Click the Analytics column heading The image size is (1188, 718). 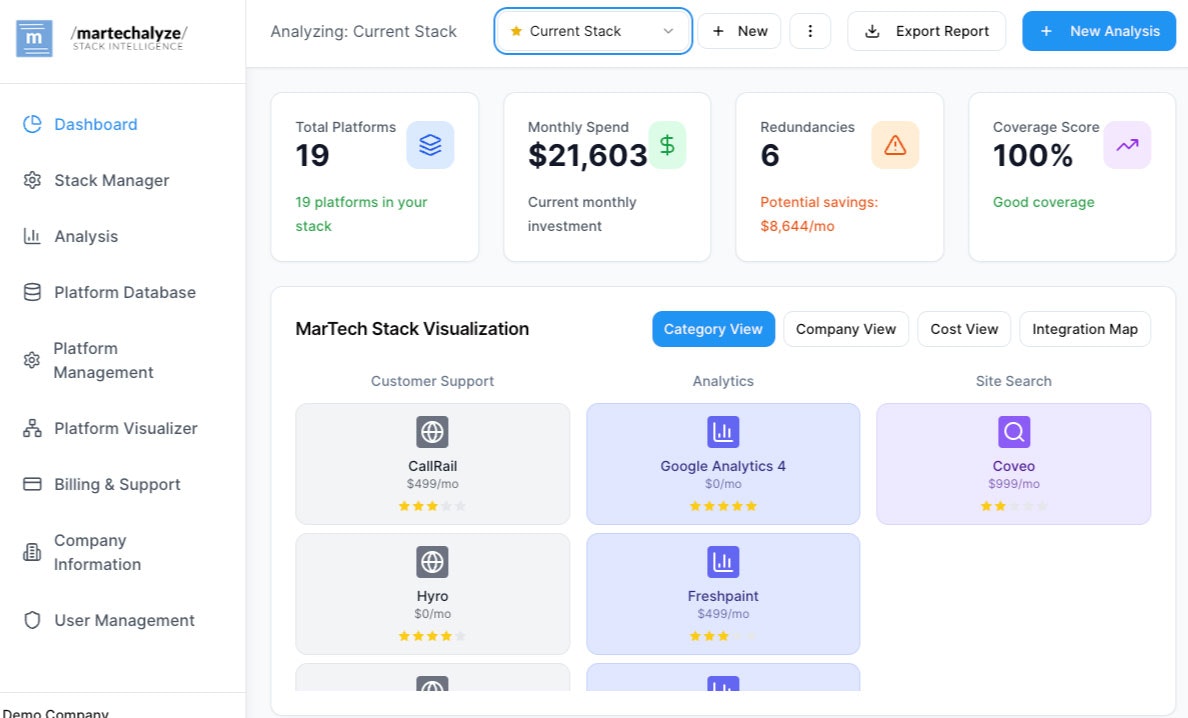[723, 381]
